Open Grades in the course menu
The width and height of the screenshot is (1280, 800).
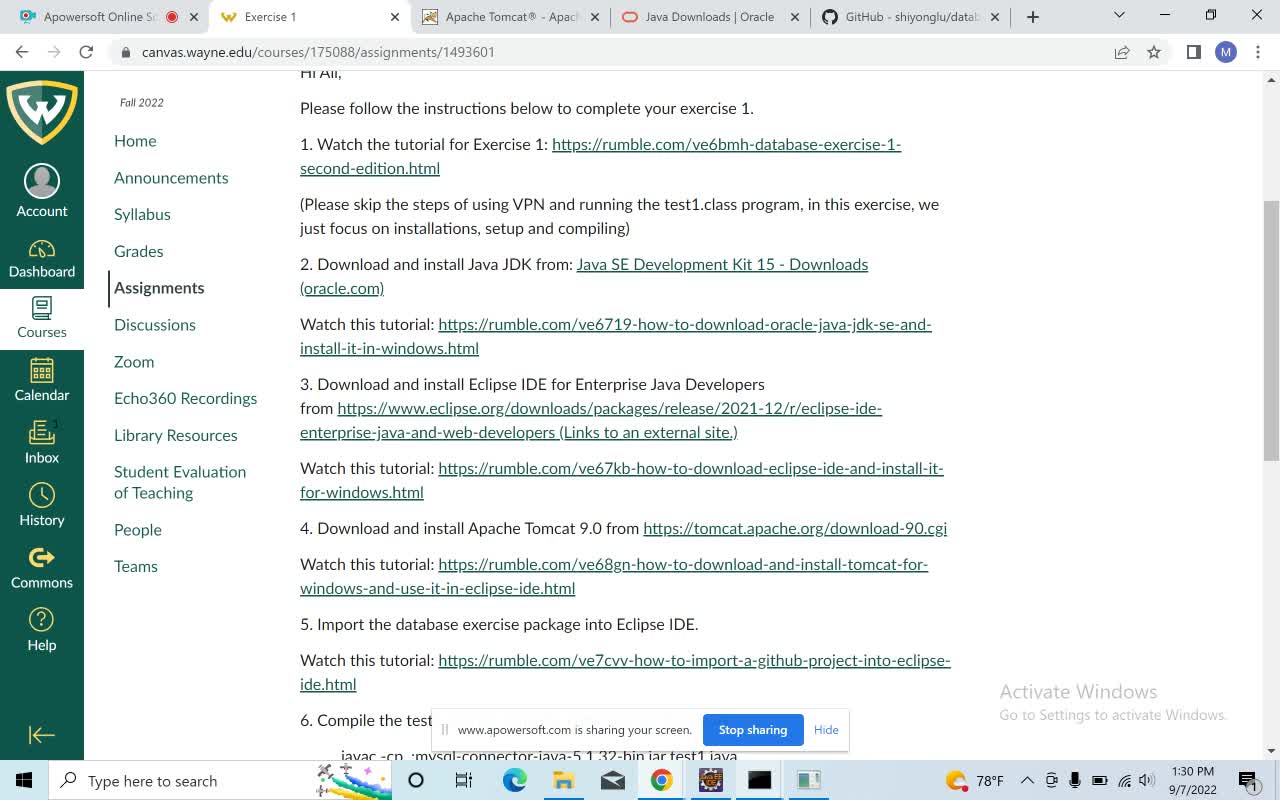pyautogui.click(x=138, y=251)
